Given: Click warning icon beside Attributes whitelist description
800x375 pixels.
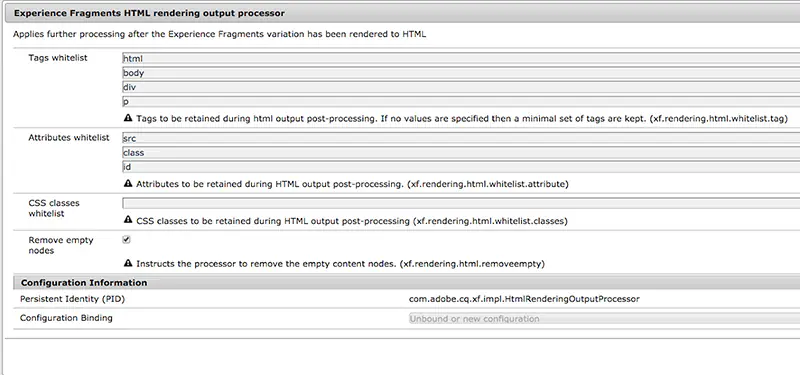Looking at the screenshot, I should tap(128, 184).
